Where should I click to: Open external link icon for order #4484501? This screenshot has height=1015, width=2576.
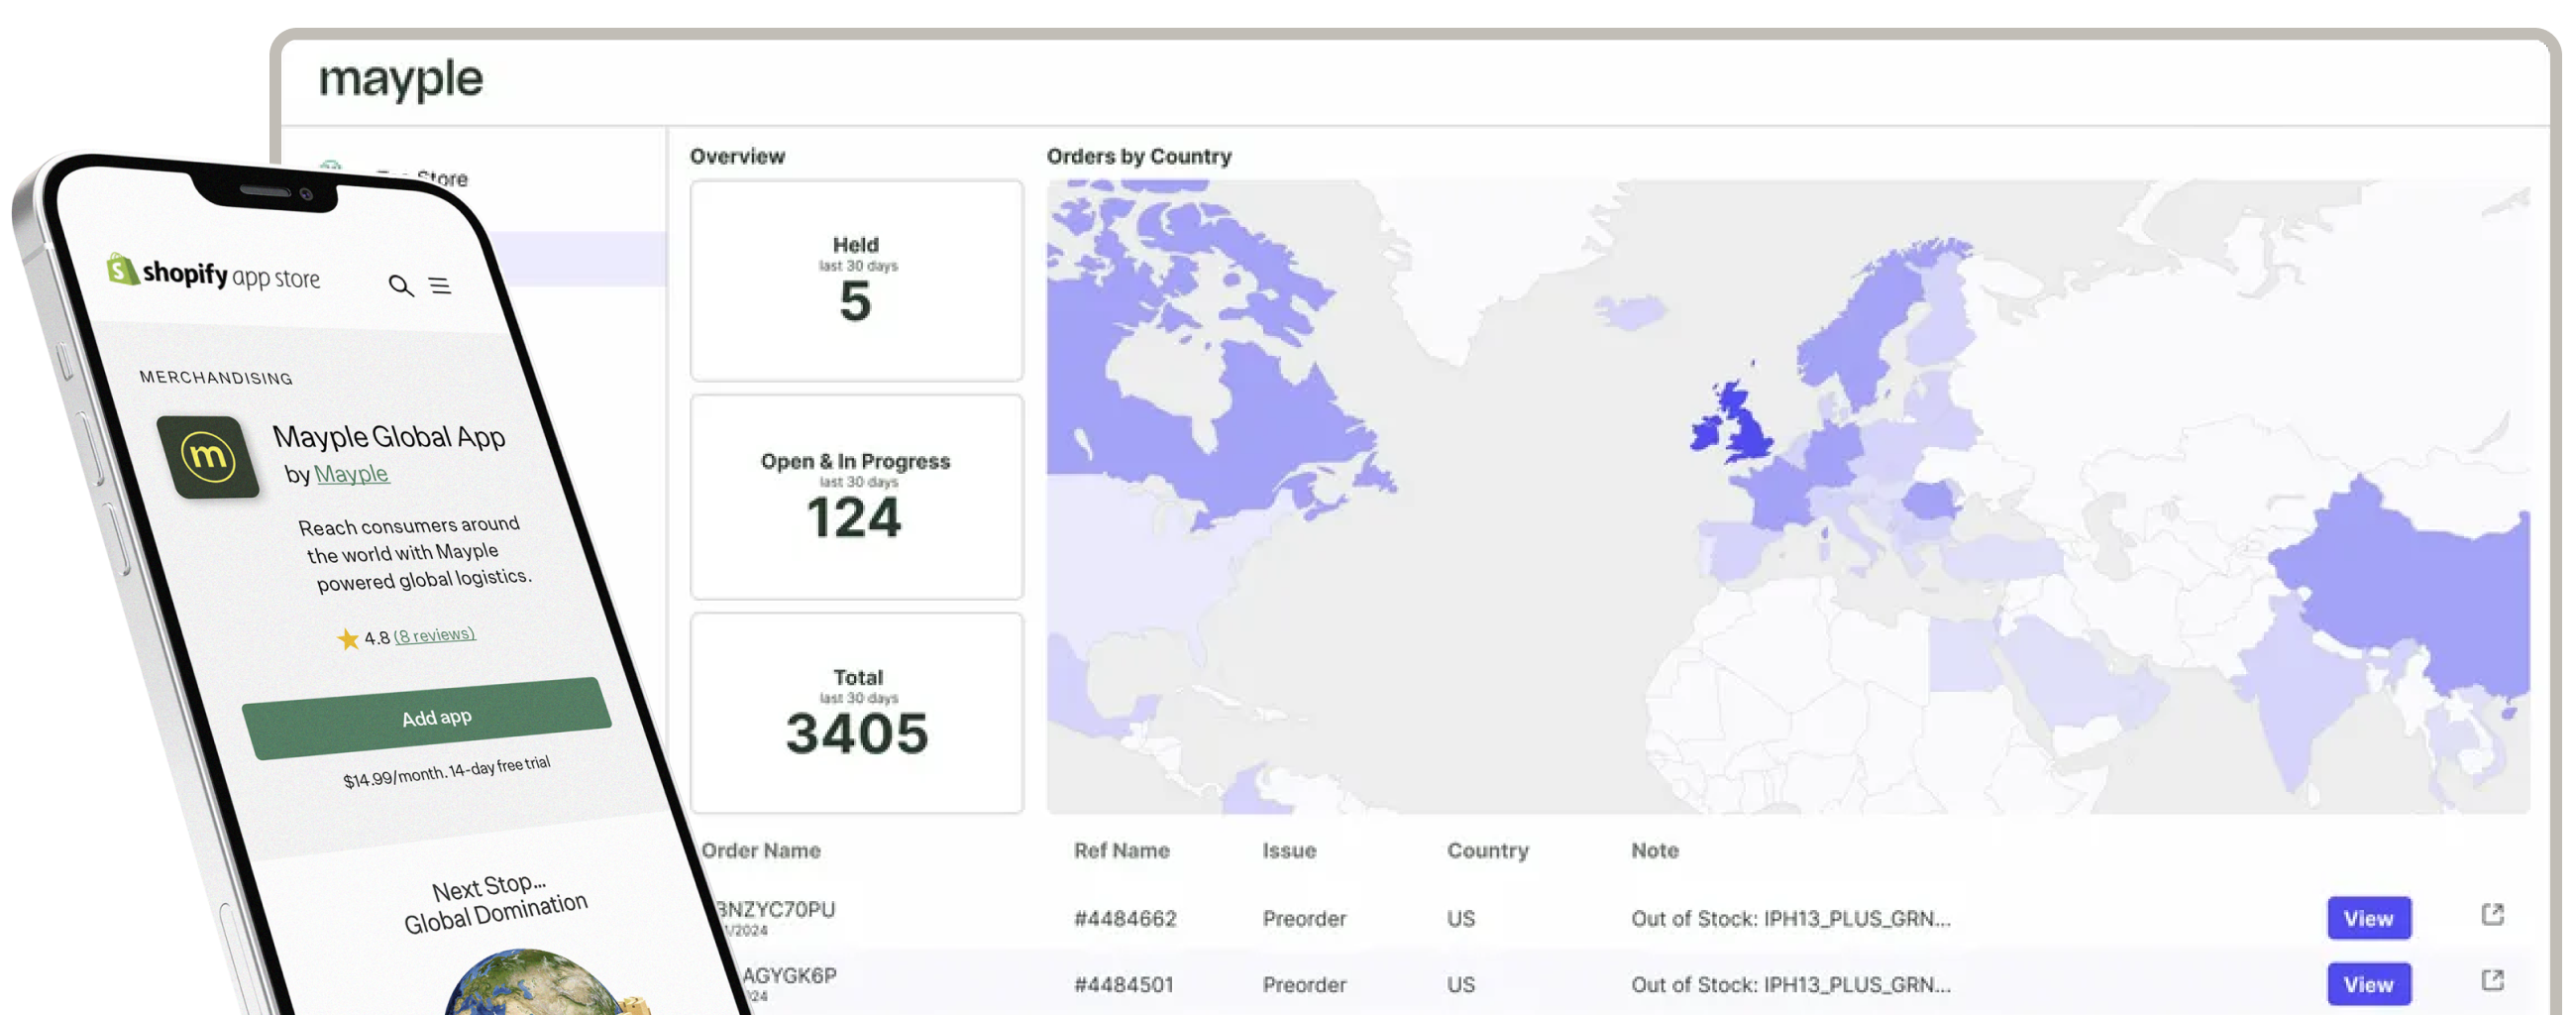2492,980
